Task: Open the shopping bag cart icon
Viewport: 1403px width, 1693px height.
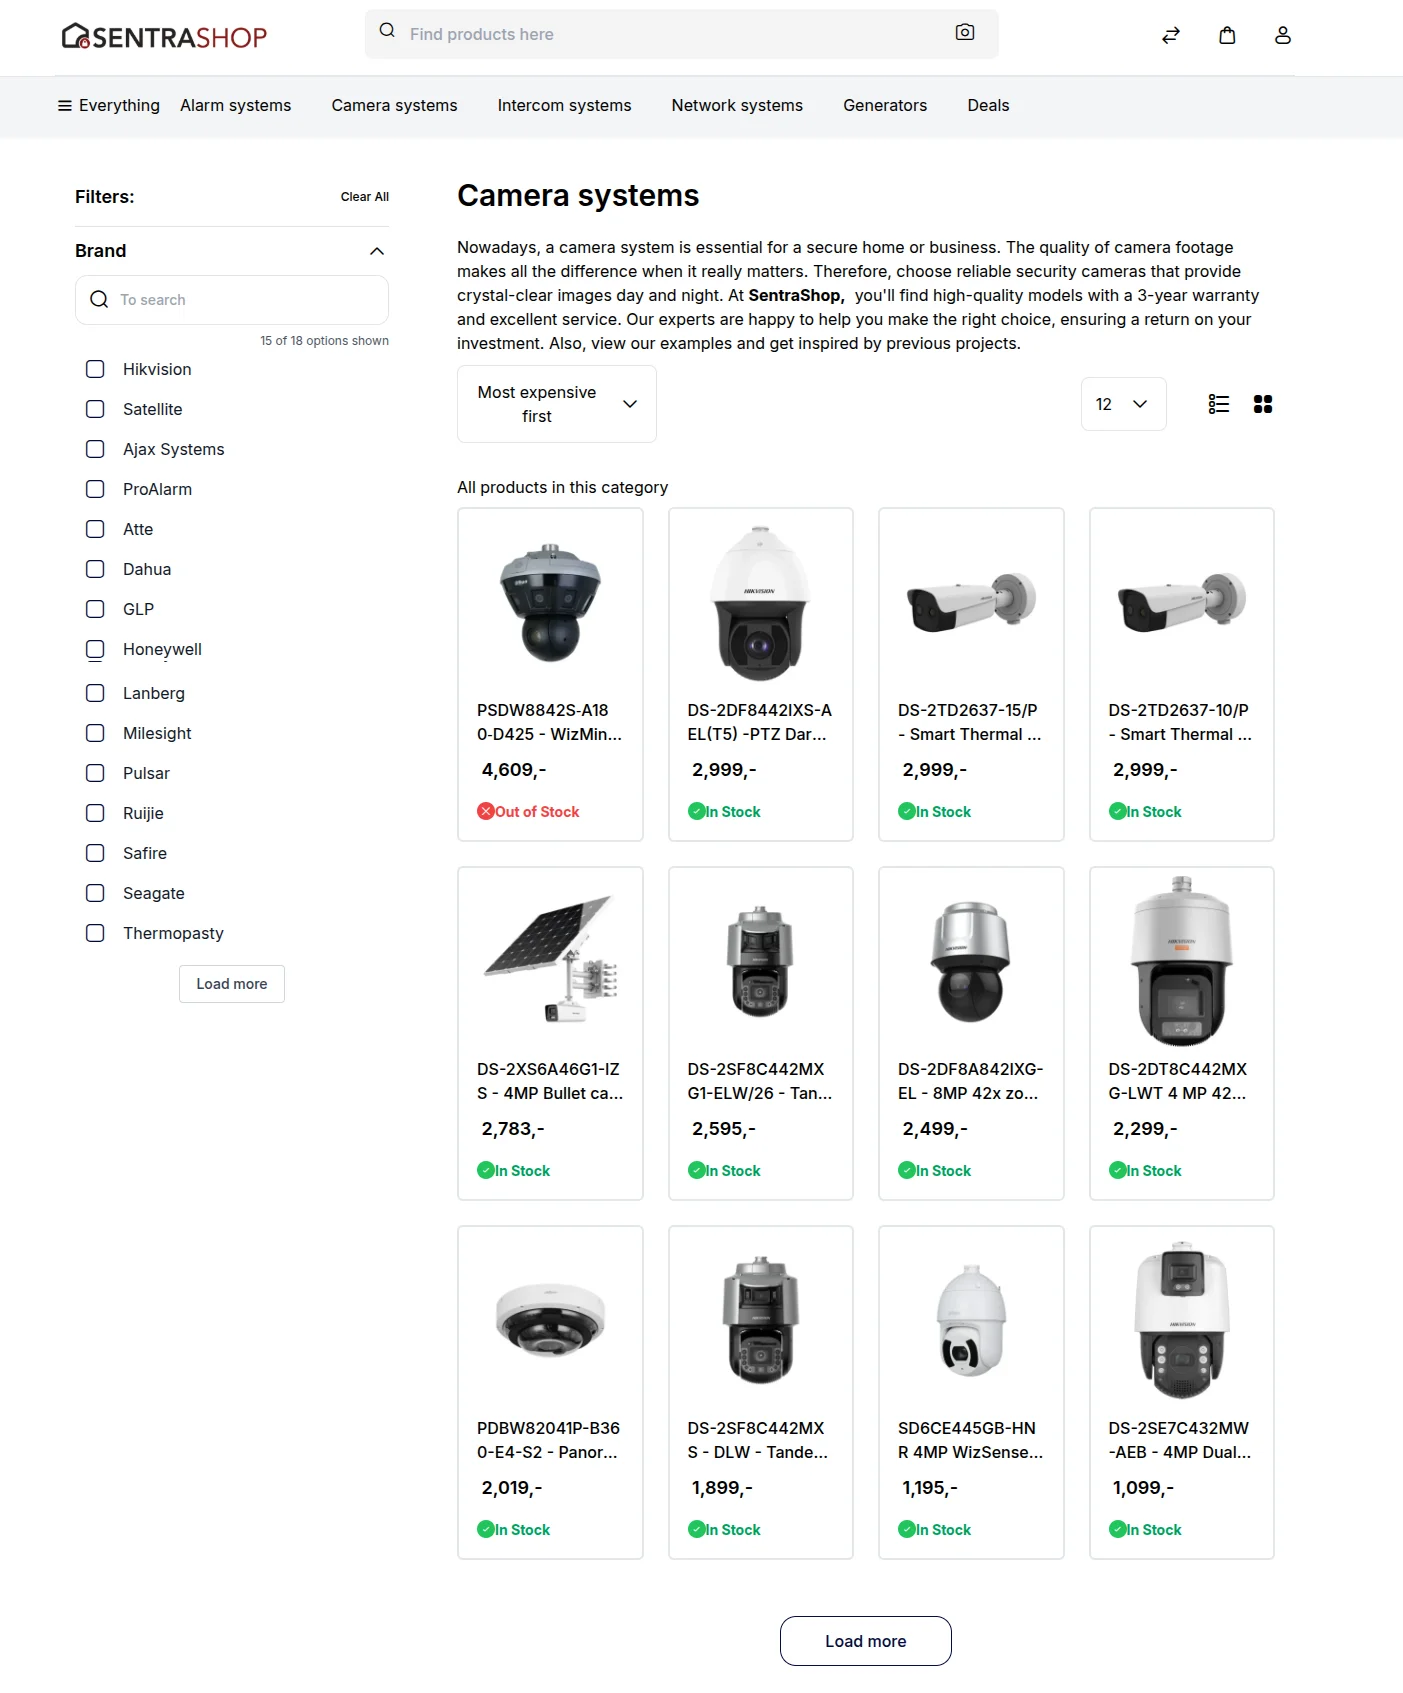Action: (1227, 35)
